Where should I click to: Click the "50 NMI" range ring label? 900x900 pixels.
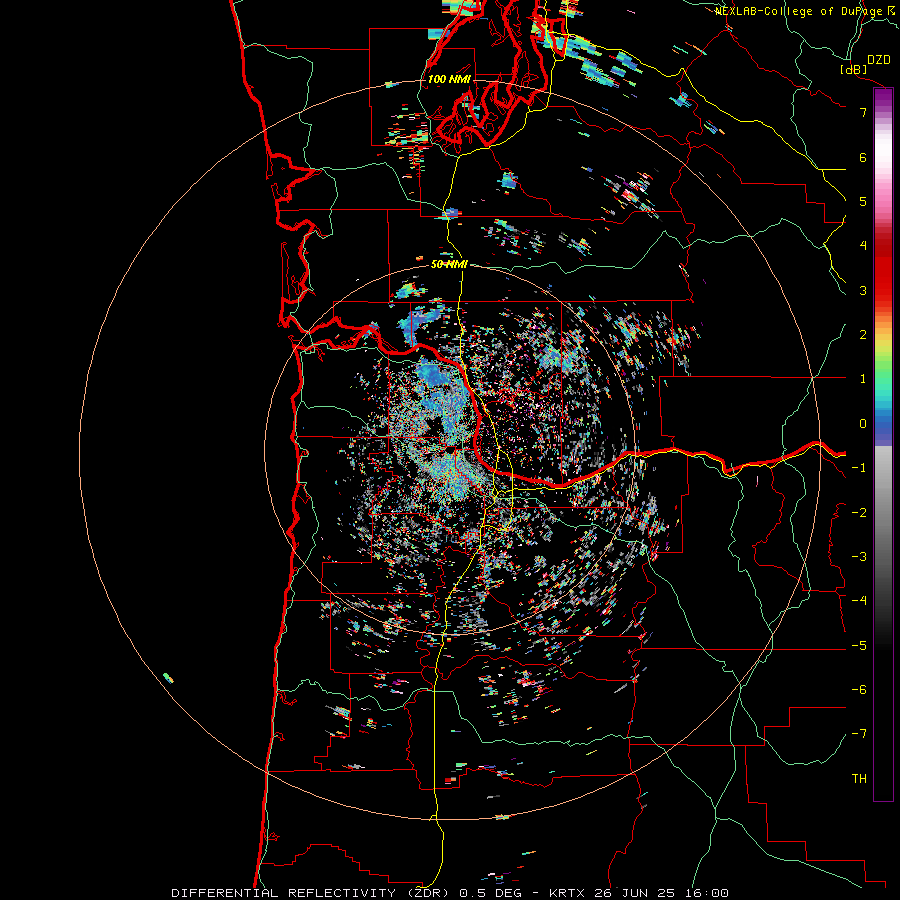point(449,264)
